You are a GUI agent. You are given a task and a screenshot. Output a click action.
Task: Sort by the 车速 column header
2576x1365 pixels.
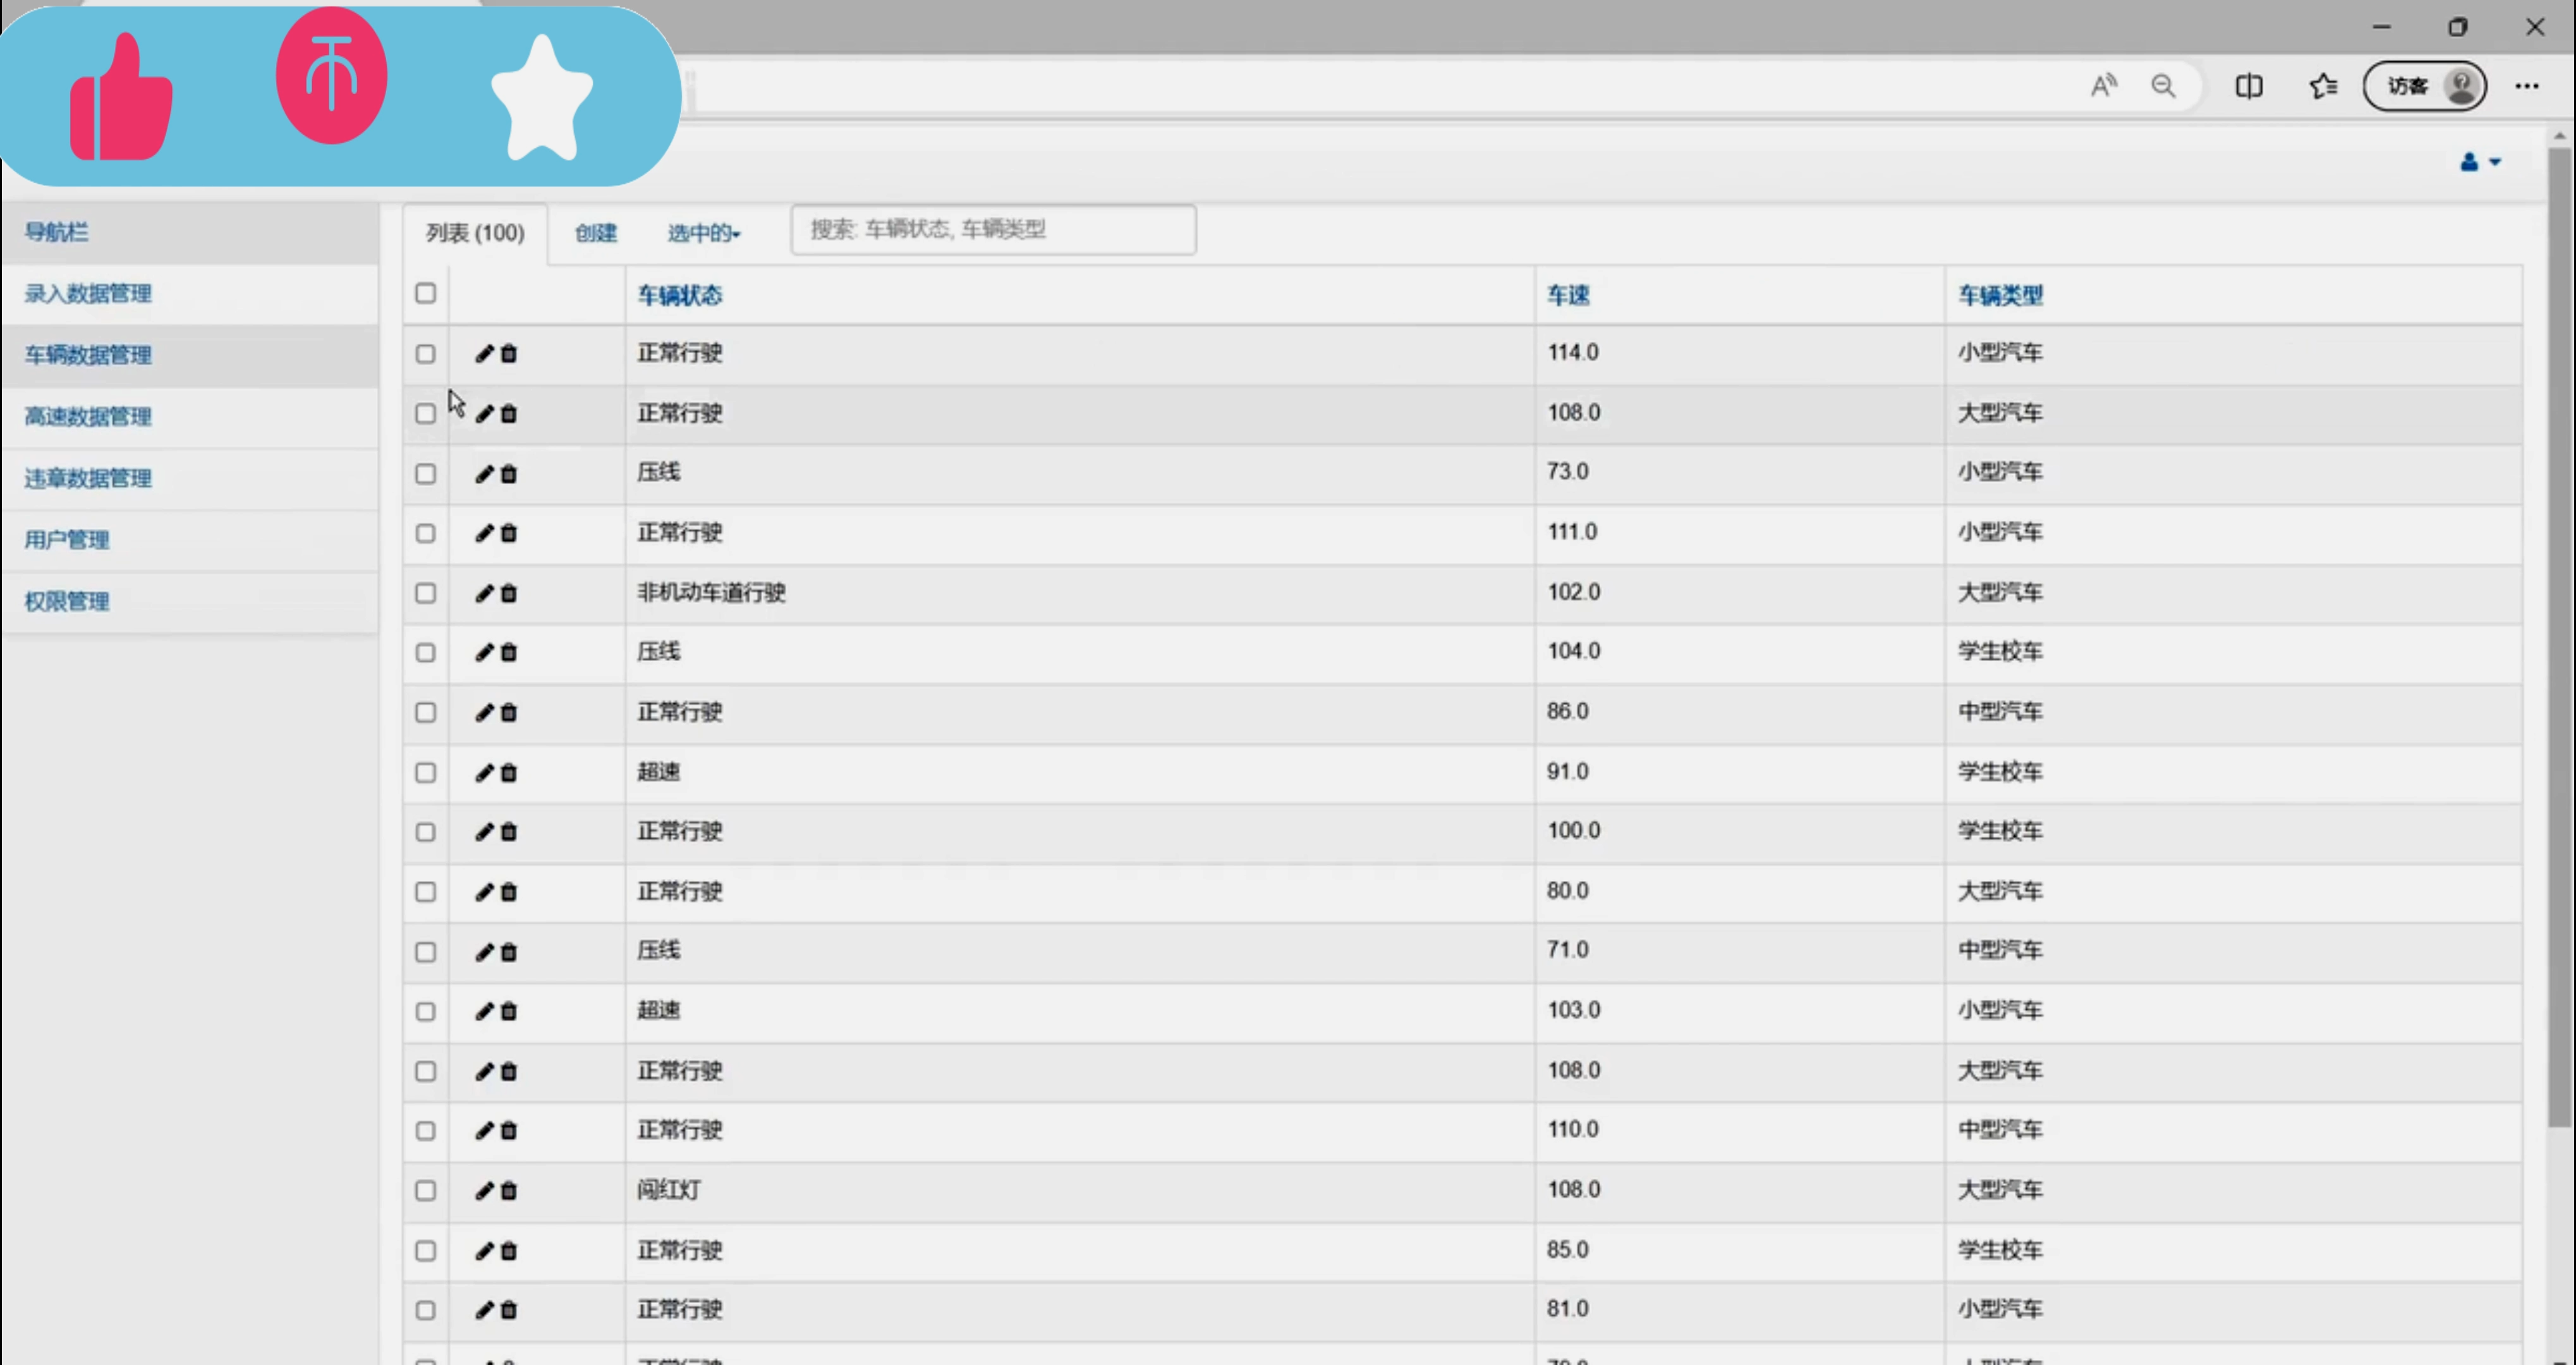click(1568, 295)
